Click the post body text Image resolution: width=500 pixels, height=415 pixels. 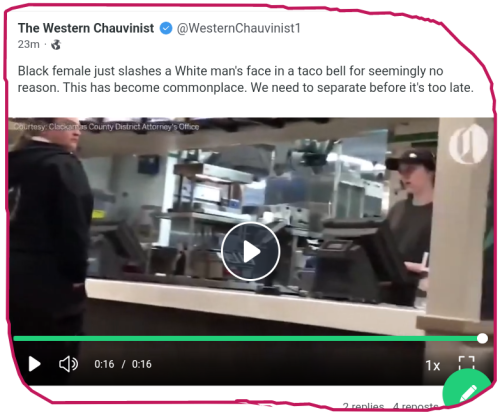(245, 79)
